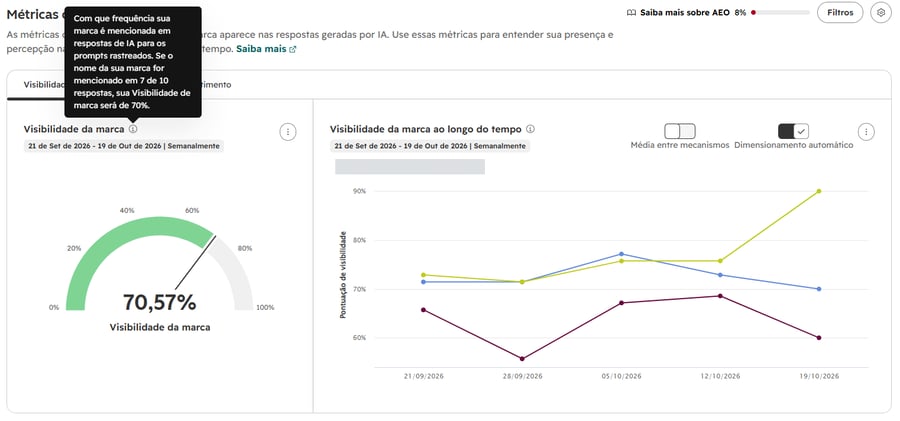Switch to the partially hidden tab ending in 'imento'
Image resolution: width=900 pixels, height=421 pixels.
pyautogui.click(x=216, y=85)
